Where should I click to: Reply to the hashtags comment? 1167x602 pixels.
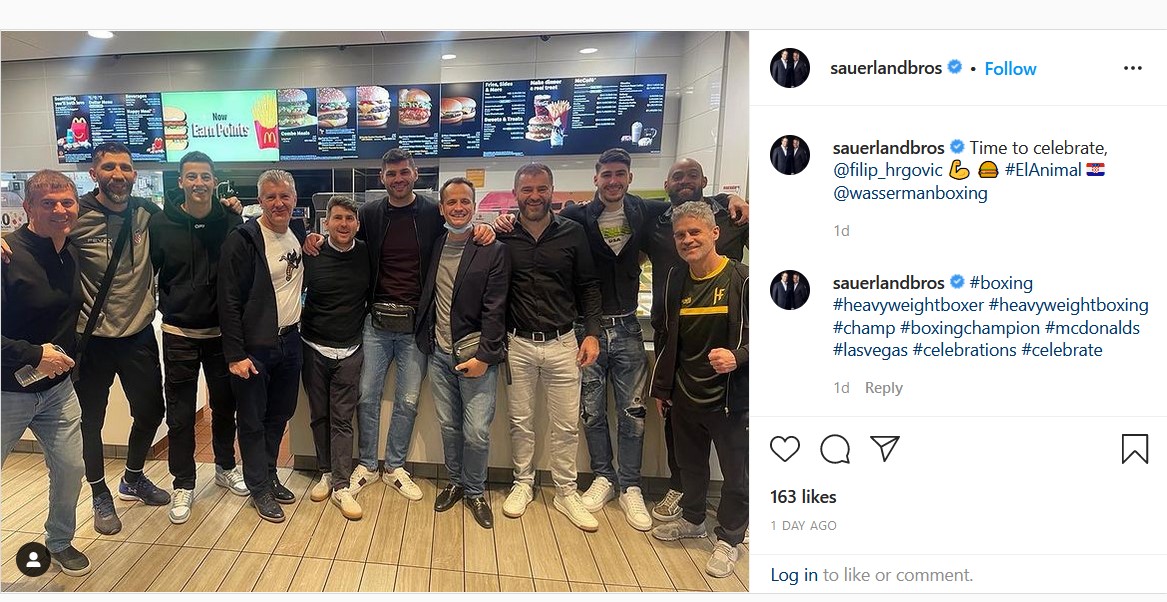point(883,388)
